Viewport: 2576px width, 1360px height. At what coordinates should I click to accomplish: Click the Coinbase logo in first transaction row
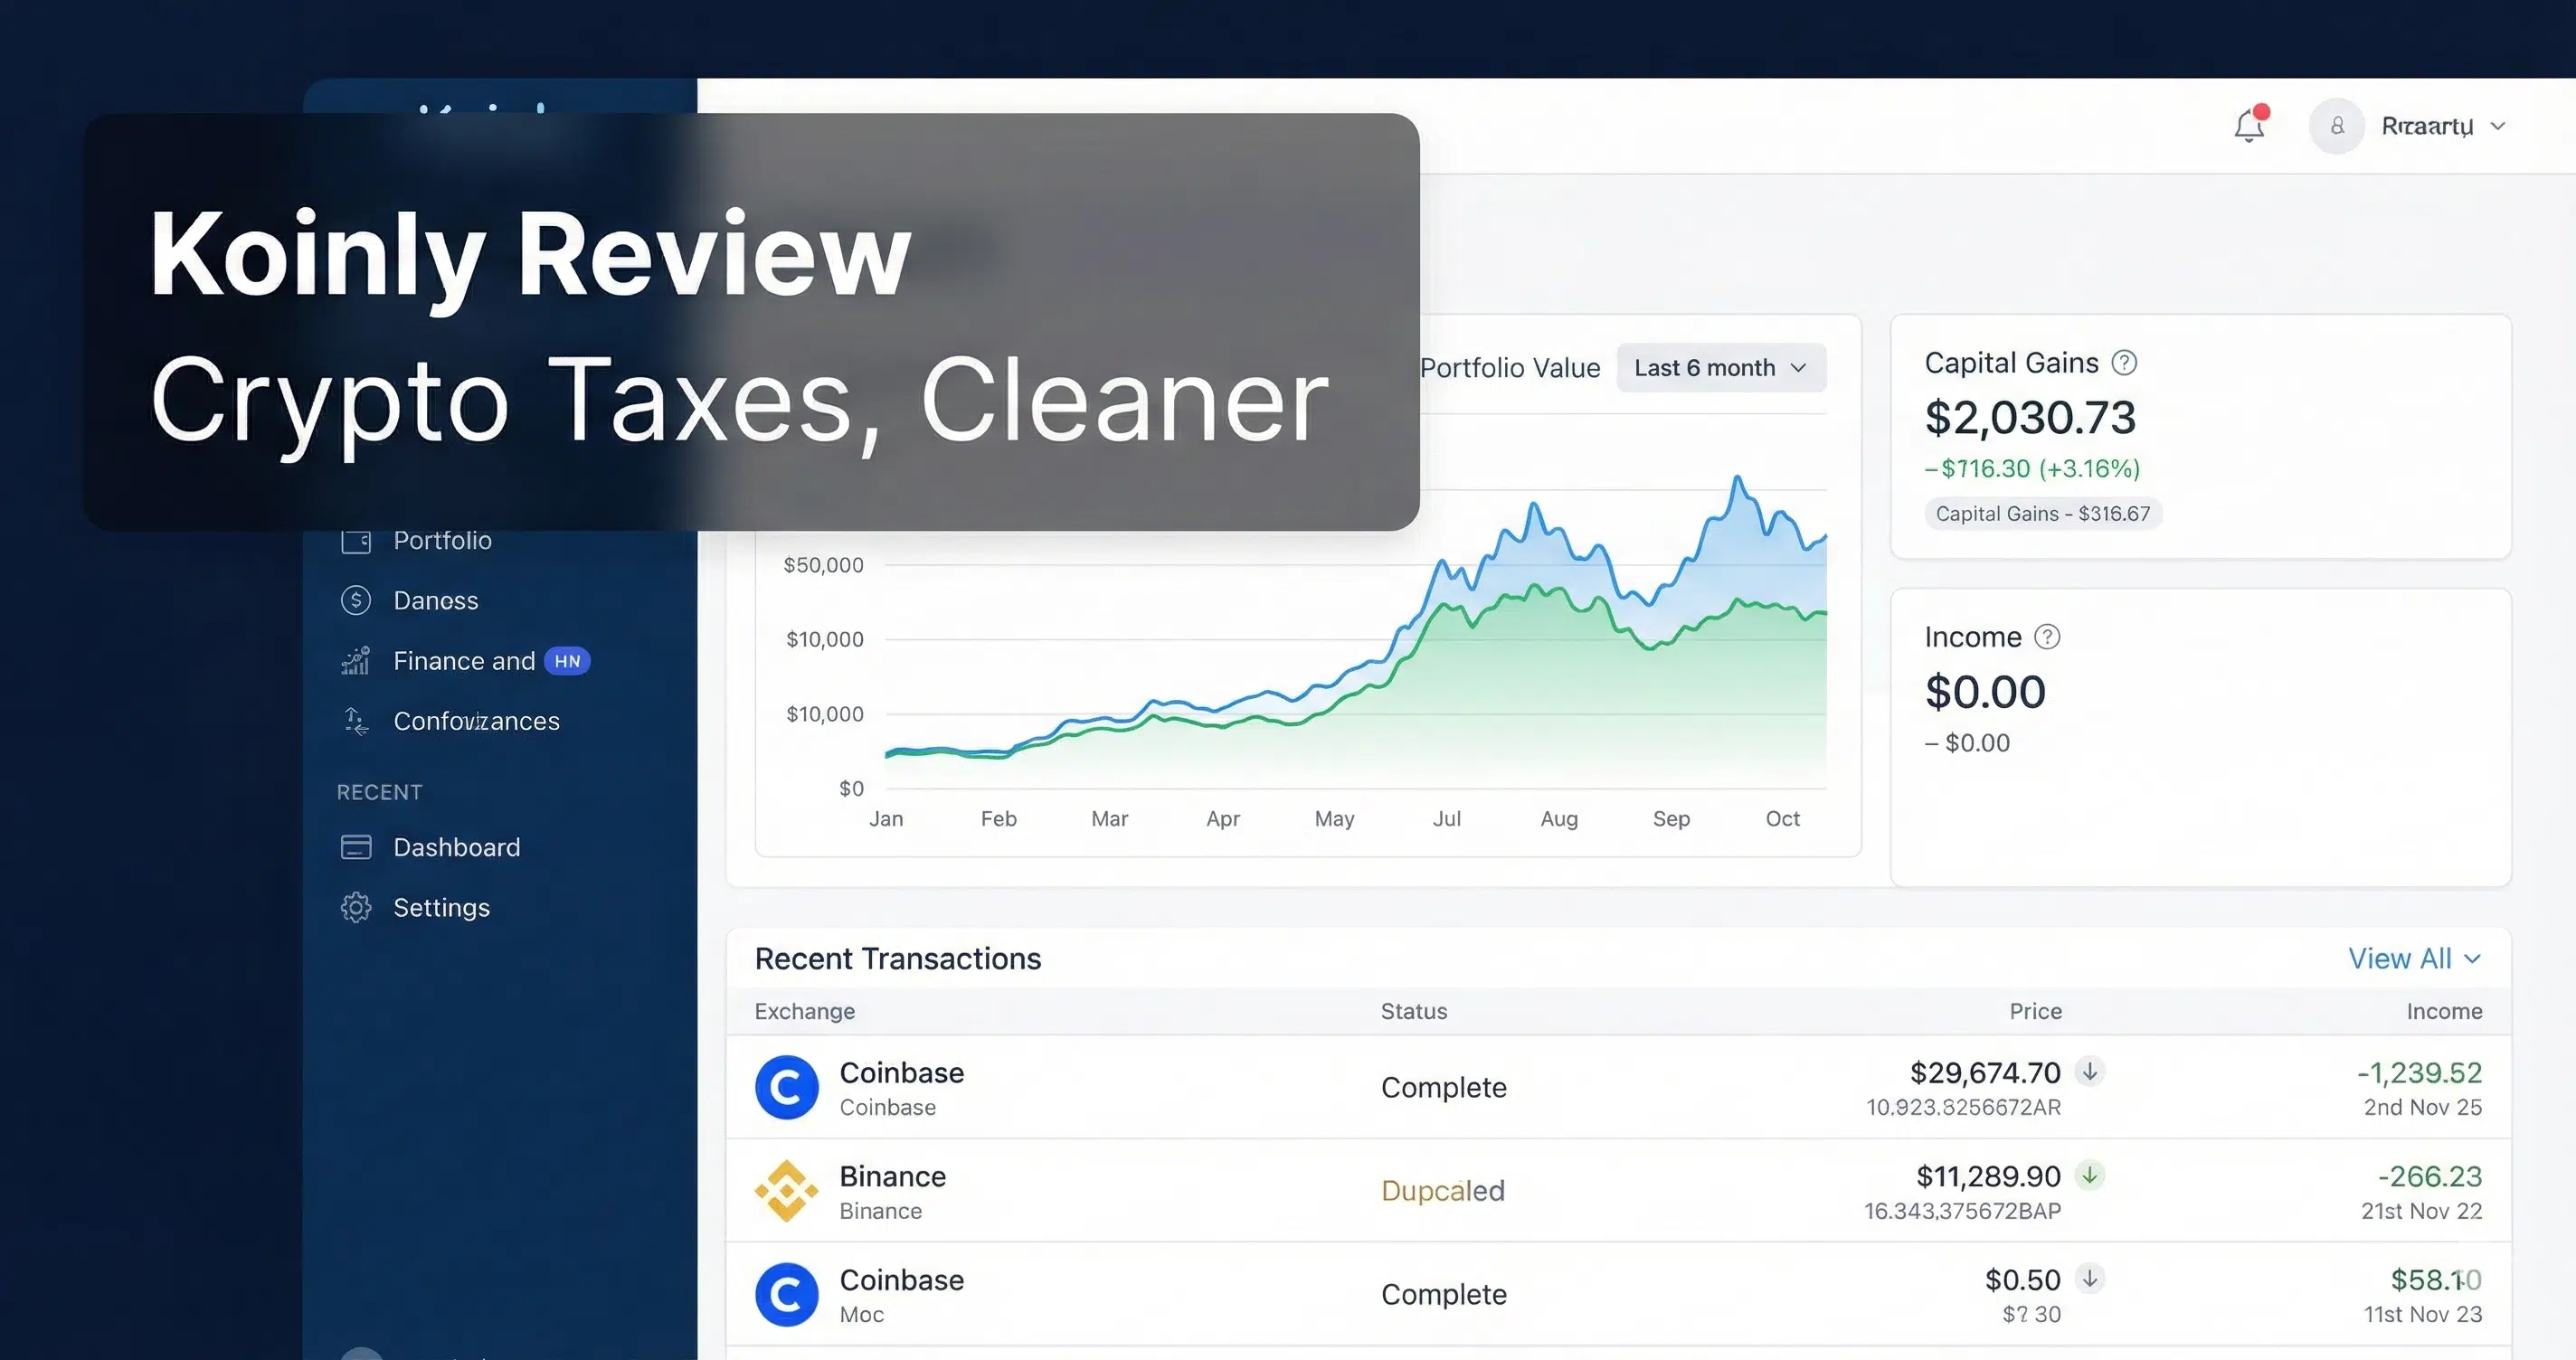[x=787, y=1088]
